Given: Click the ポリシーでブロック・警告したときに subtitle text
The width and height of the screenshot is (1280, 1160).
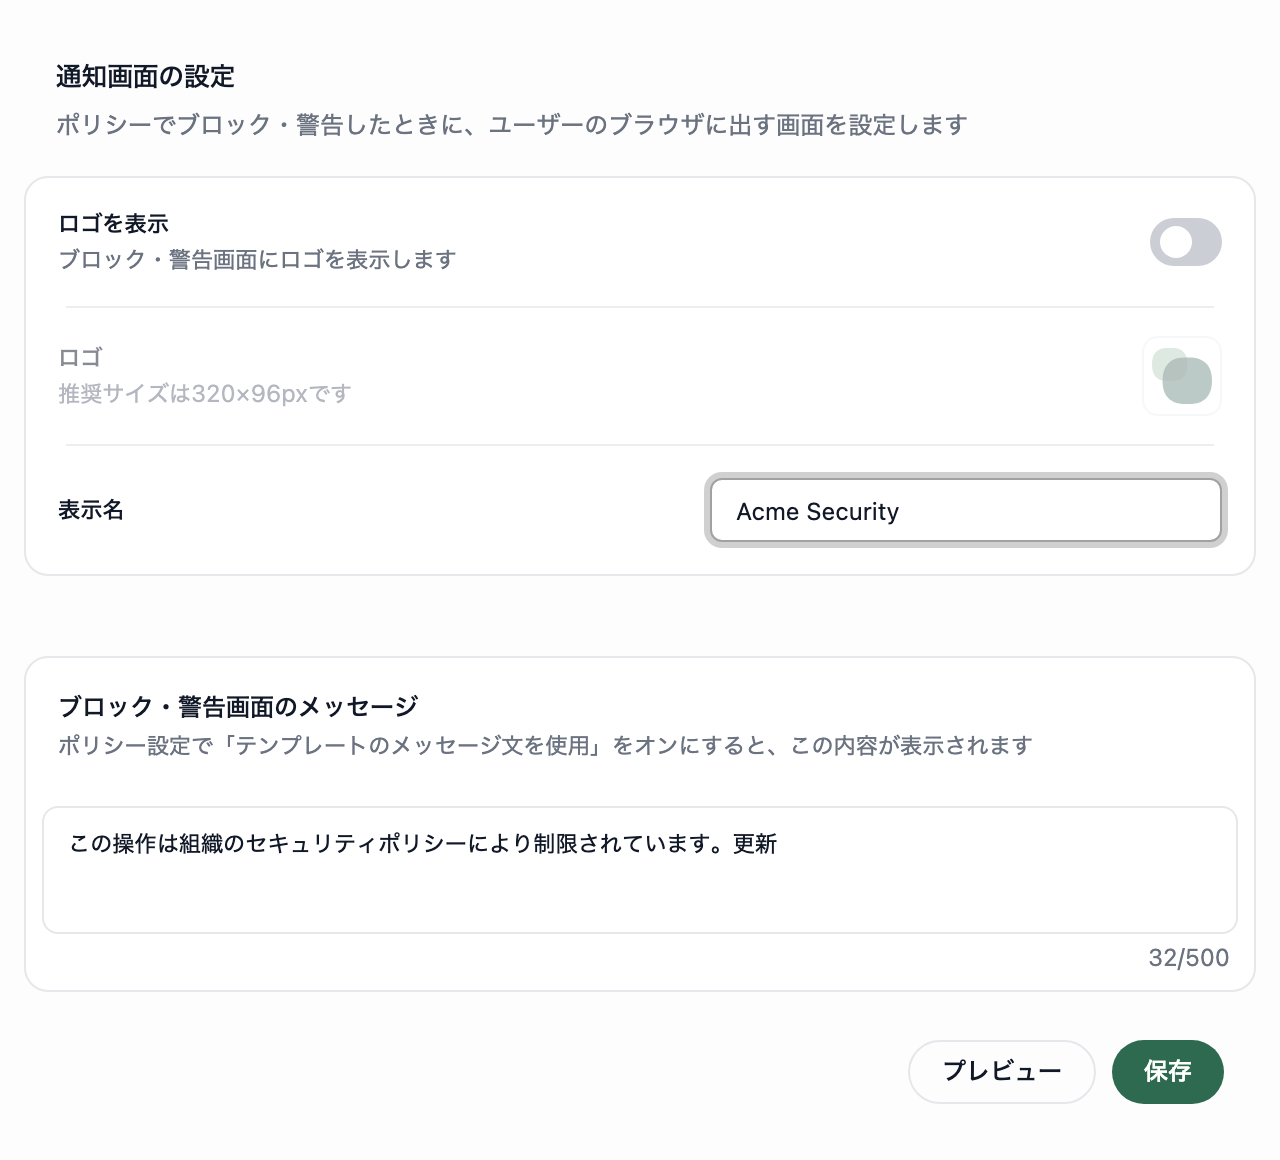Looking at the screenshot, I should [x=512, y=125].
